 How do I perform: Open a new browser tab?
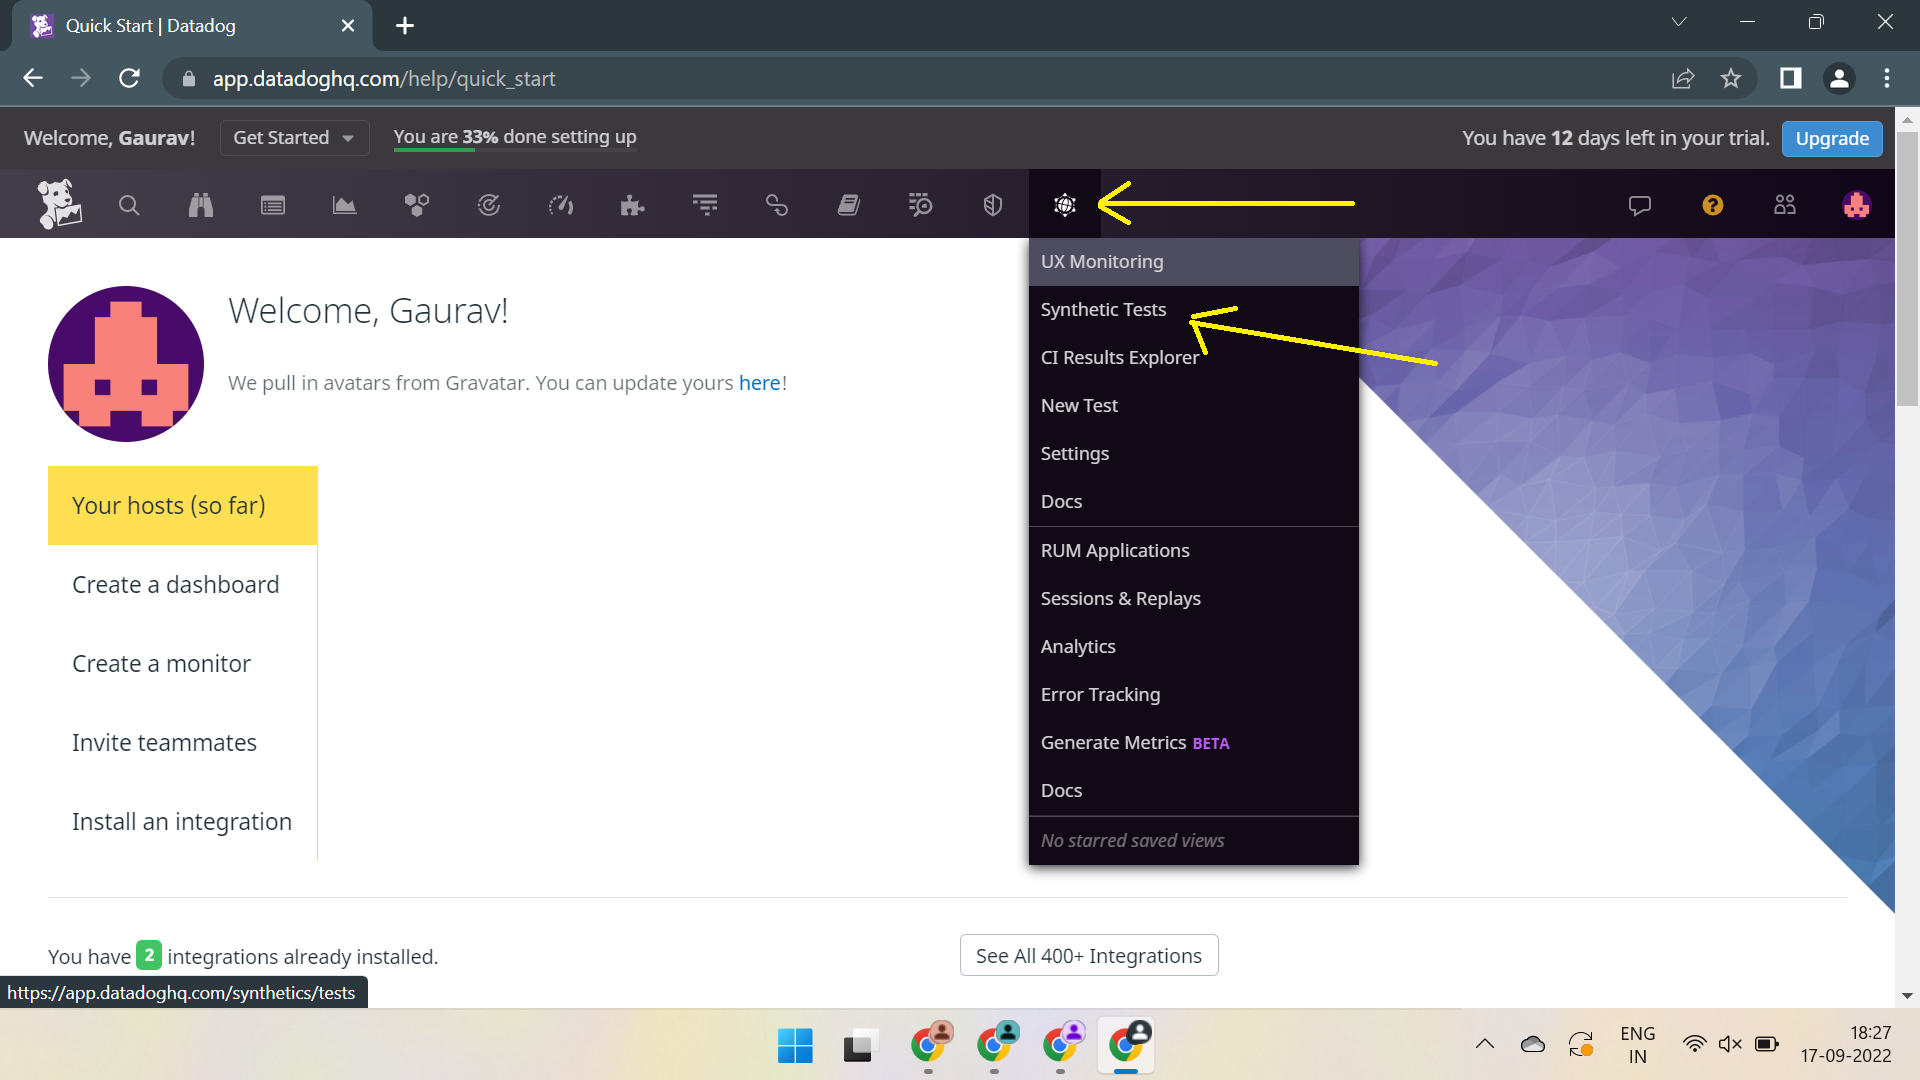pyautogui.click(x=405, y=26)
